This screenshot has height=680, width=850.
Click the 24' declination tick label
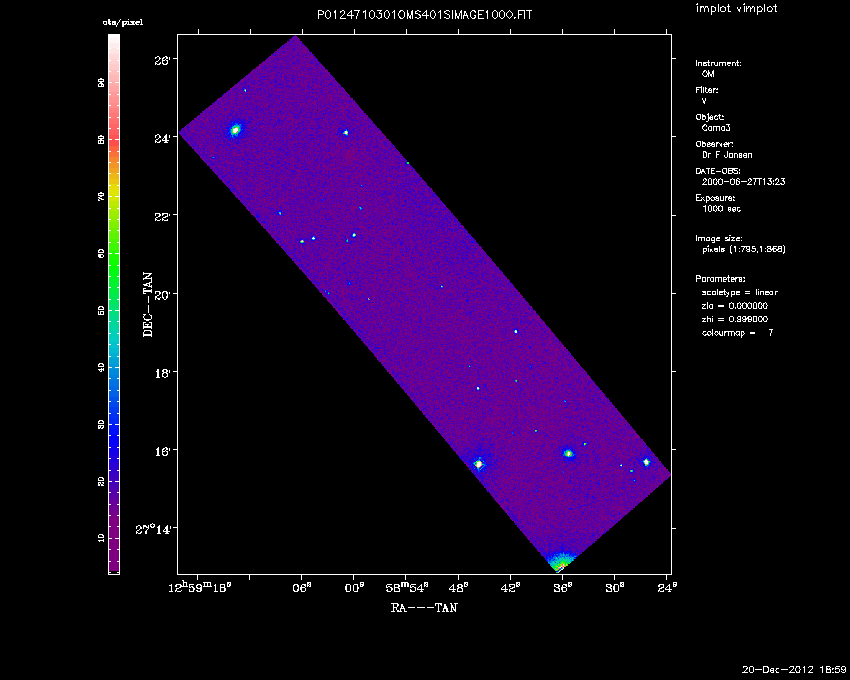tap(162, 139)
